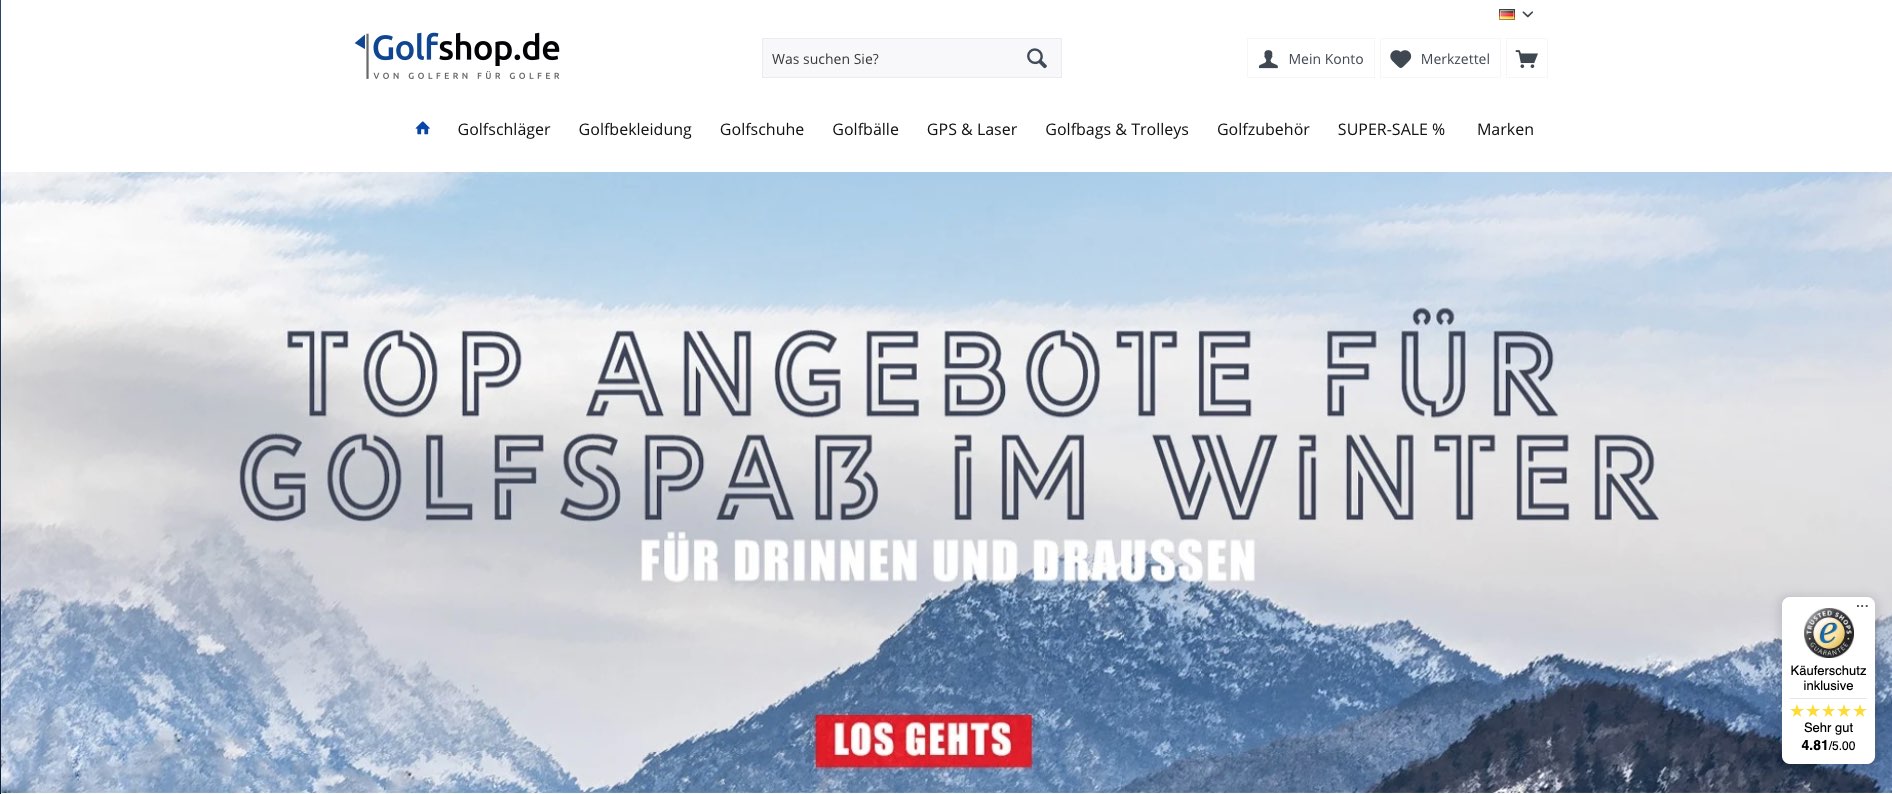Open Trusted Shops badge three-dot menu
Screen dimensions: 1892x794
click(1862, 606)
